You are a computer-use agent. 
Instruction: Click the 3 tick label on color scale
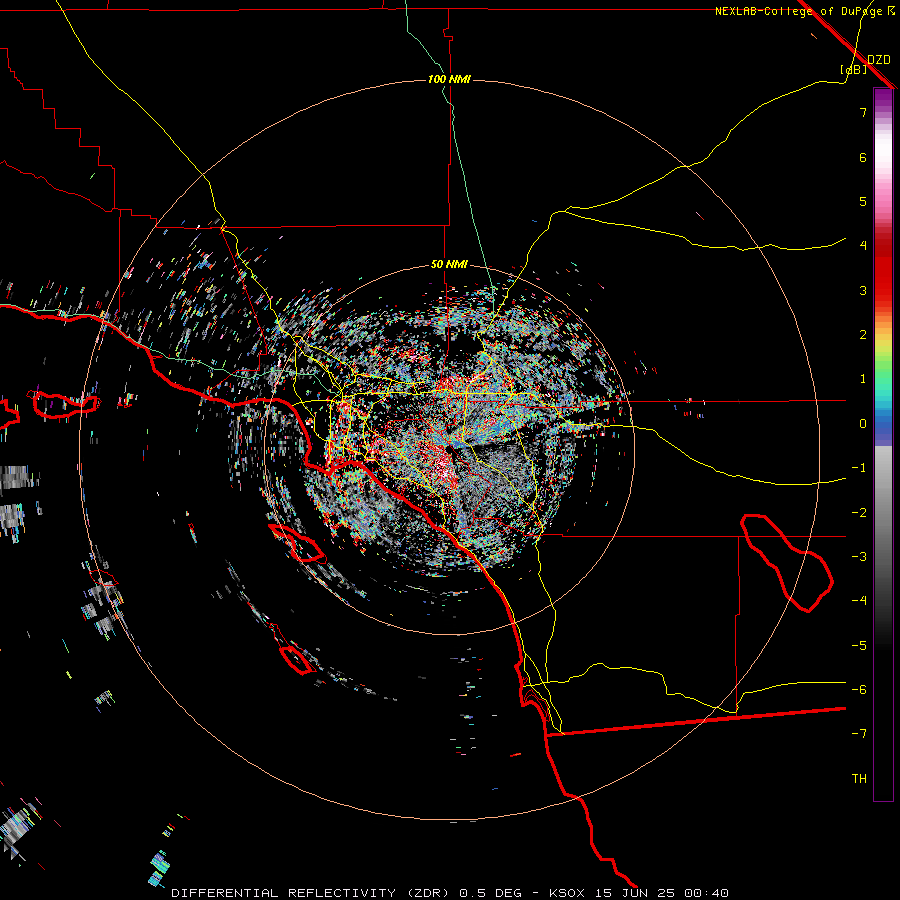[x=863, y=290]
